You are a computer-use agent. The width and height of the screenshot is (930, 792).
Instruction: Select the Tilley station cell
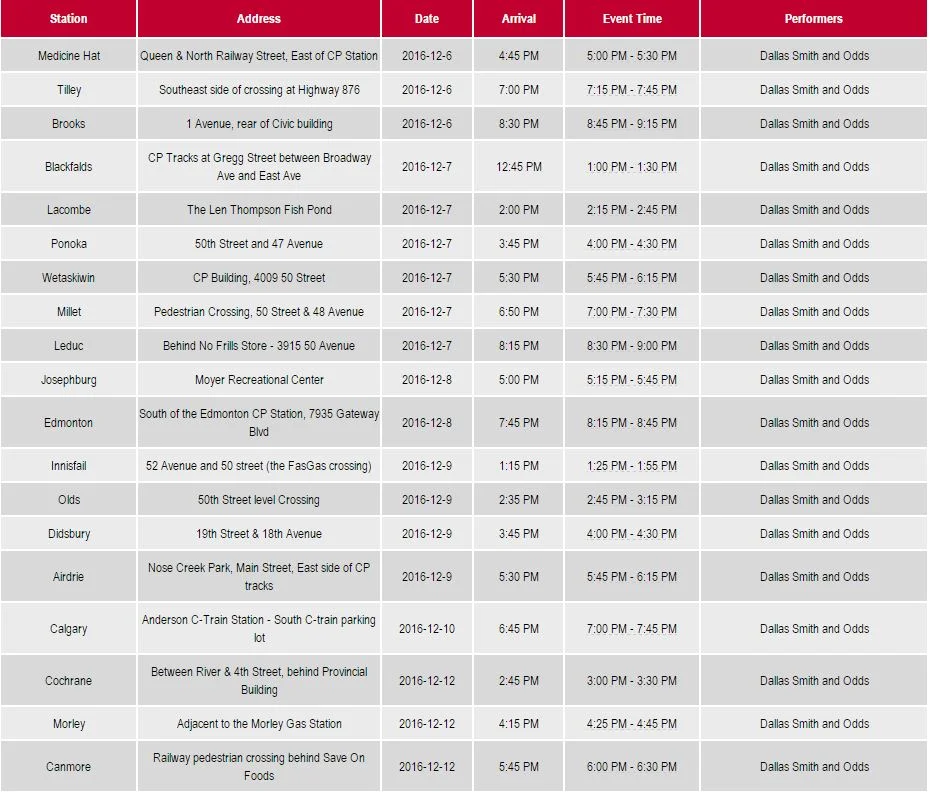click(x=69, y=90)
